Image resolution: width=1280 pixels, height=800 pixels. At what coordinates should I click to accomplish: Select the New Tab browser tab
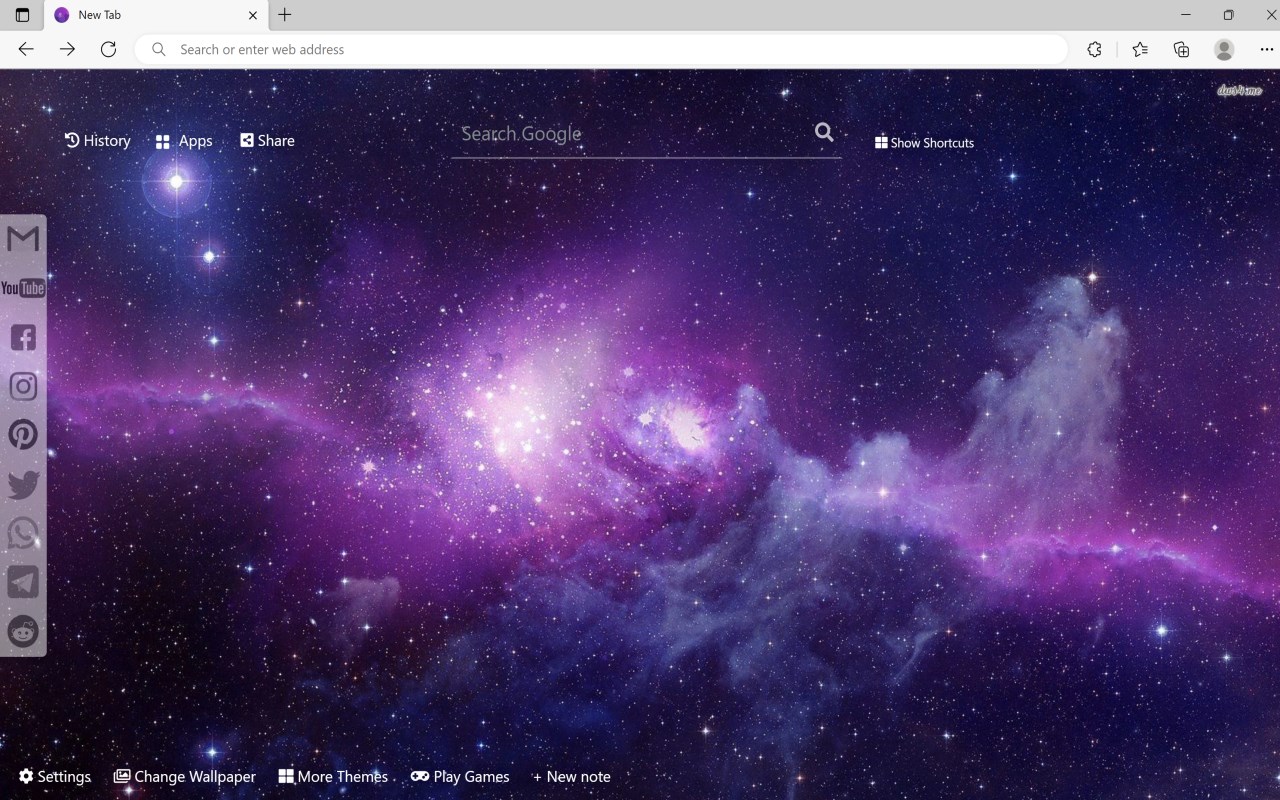tap(155, 15)
